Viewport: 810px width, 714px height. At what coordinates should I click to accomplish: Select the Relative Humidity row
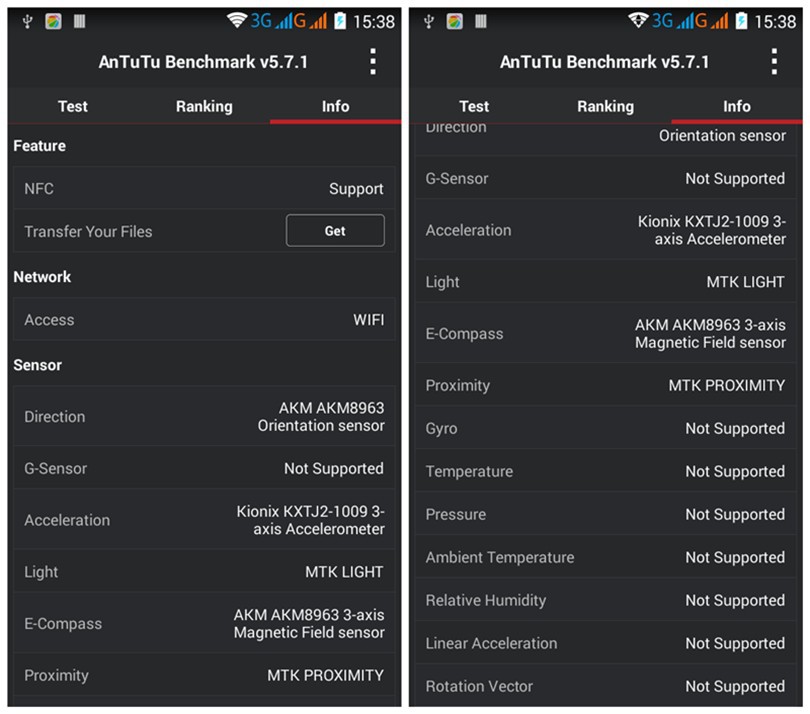click(x=605, y=600)
